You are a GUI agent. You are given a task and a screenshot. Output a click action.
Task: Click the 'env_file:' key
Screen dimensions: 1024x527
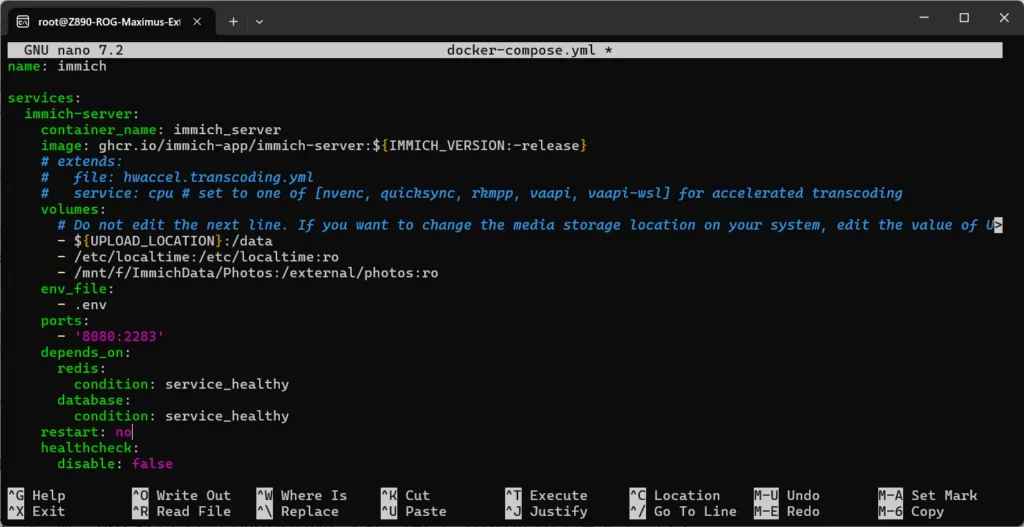(x=77, y=289)
